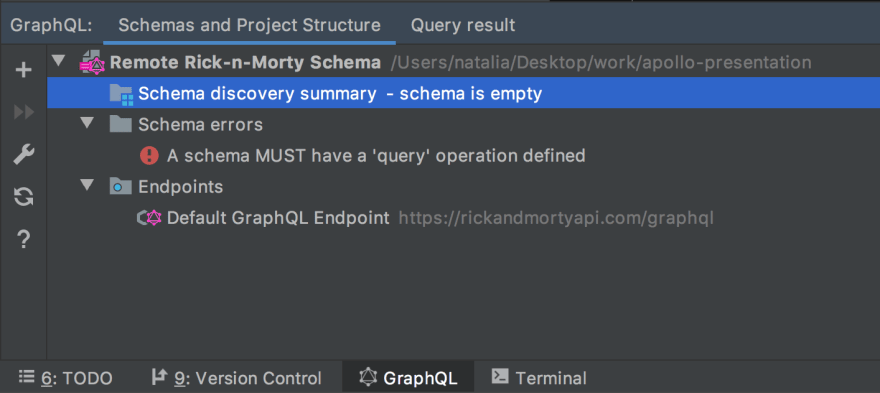Click the refresh schema icon

[x=24, y=197]
